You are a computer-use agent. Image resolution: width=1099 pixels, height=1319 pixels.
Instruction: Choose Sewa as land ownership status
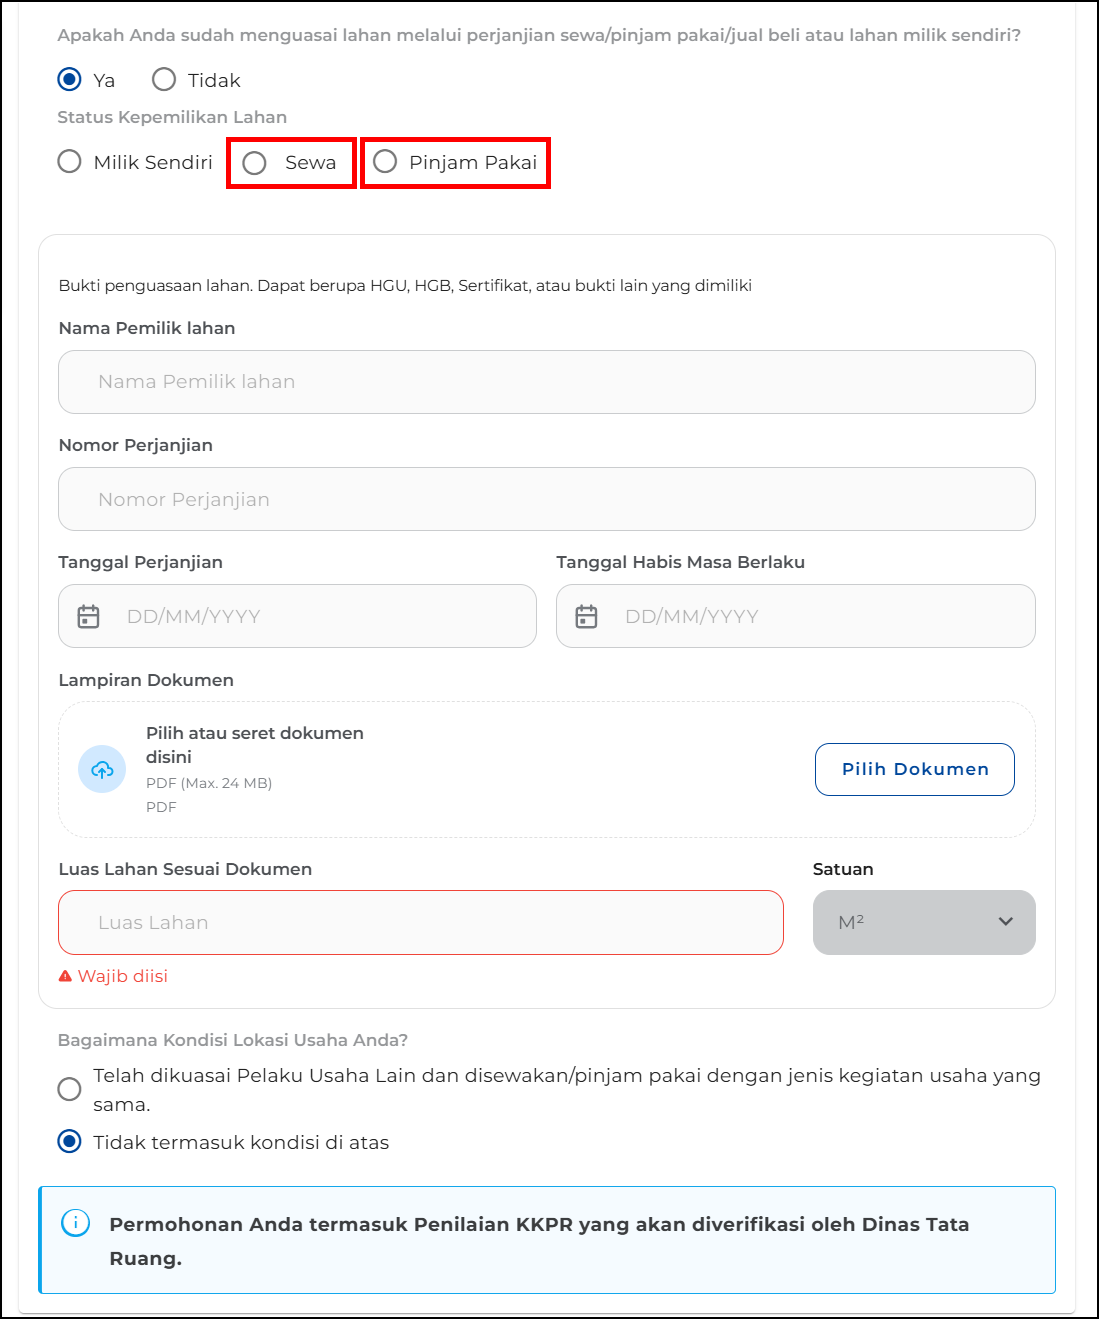point(255,163)
